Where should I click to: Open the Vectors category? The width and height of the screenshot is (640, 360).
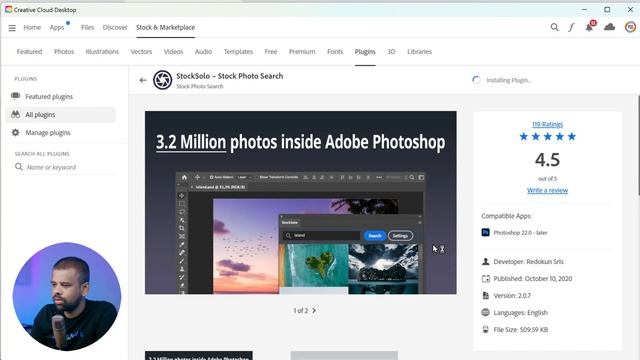[141, 51]
